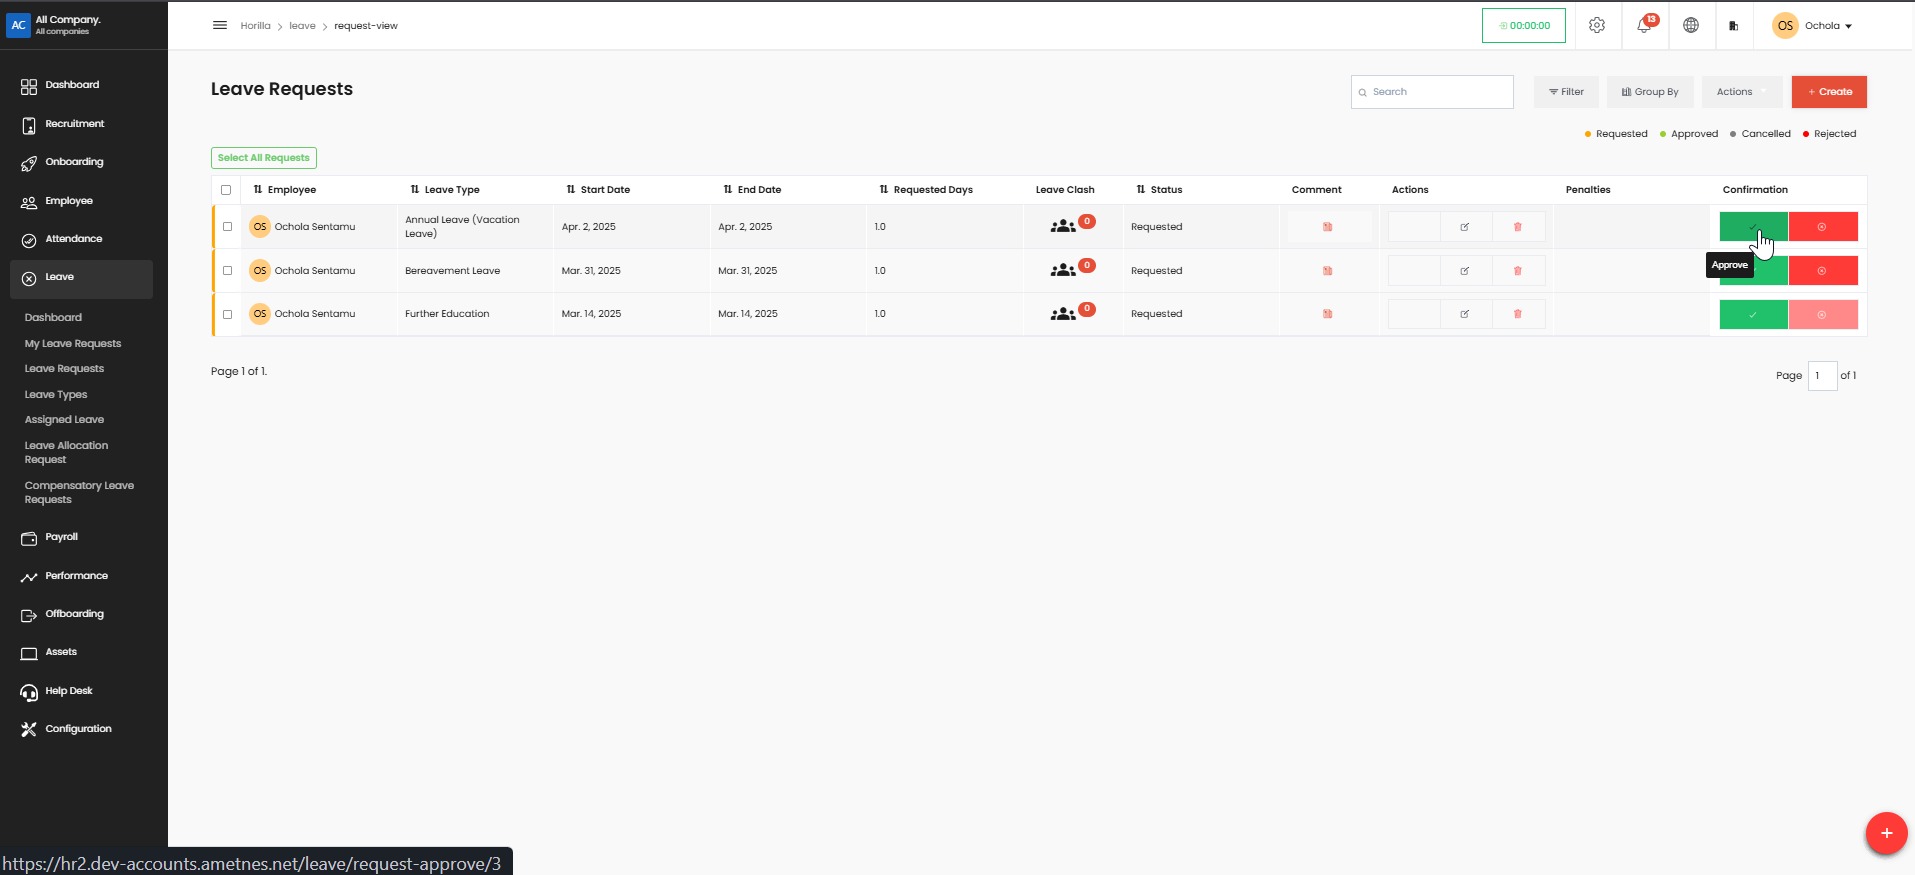Click the red Create button
The width and height of the screenshot is (1915, 875).
1829,92
